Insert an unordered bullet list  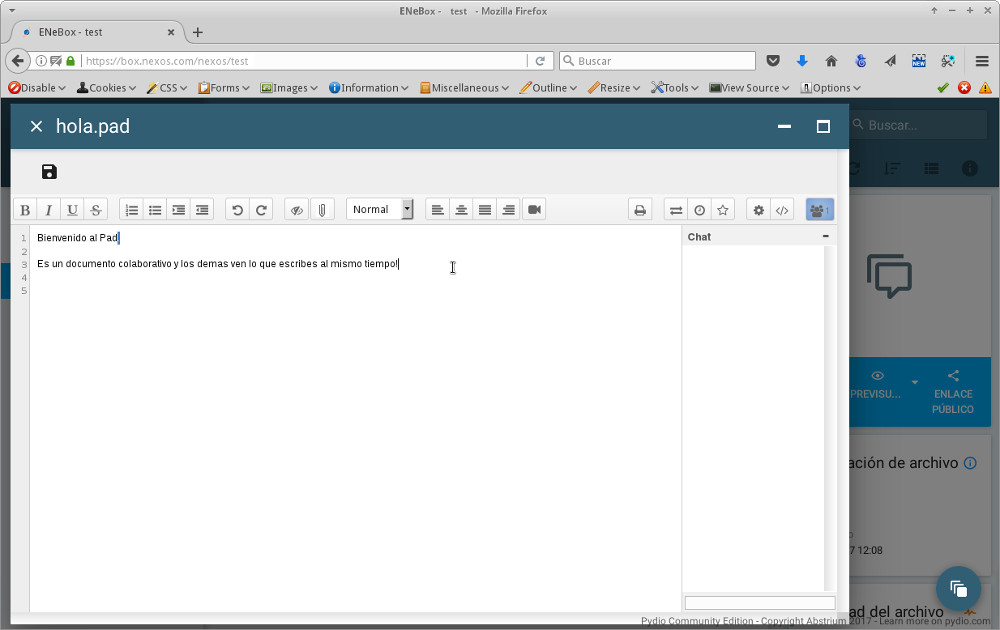click(155, 210)
